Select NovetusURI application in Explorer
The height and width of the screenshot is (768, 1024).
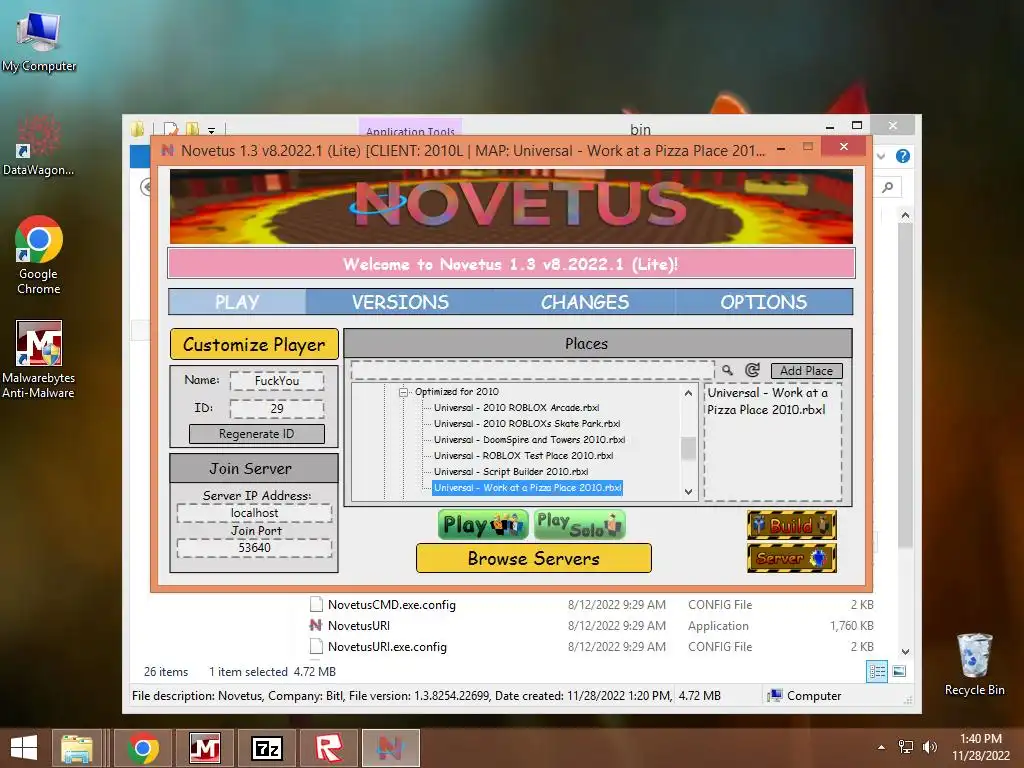(x=359, y=626)
